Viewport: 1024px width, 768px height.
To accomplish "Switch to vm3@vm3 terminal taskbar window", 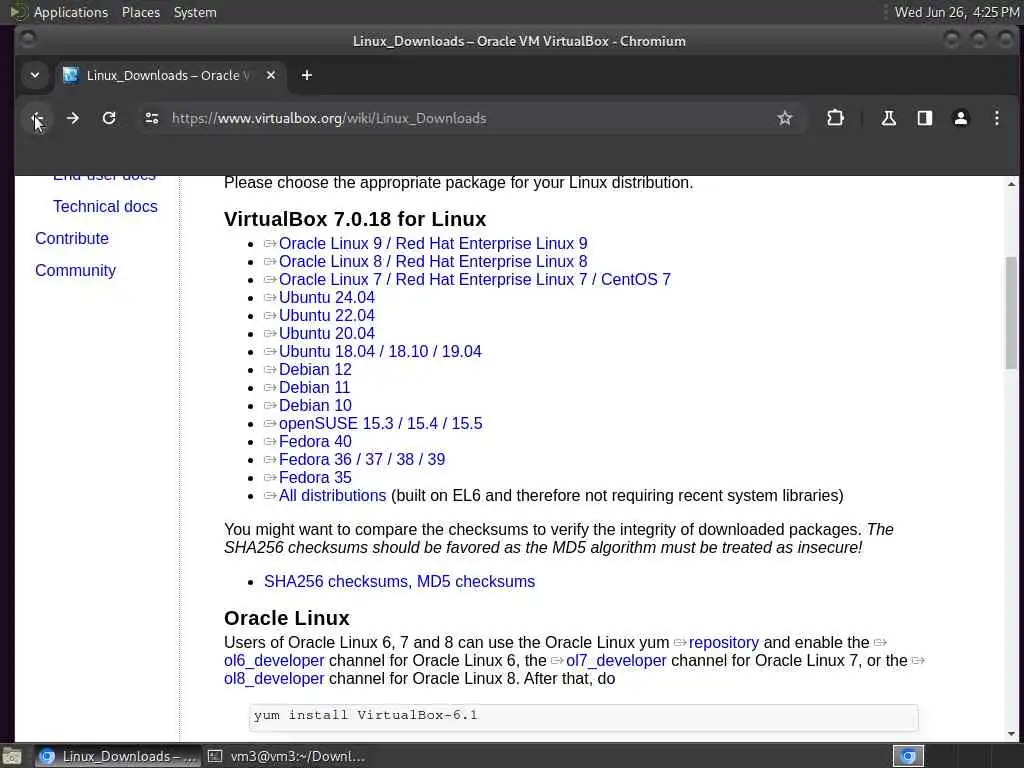I will point(286,756).
